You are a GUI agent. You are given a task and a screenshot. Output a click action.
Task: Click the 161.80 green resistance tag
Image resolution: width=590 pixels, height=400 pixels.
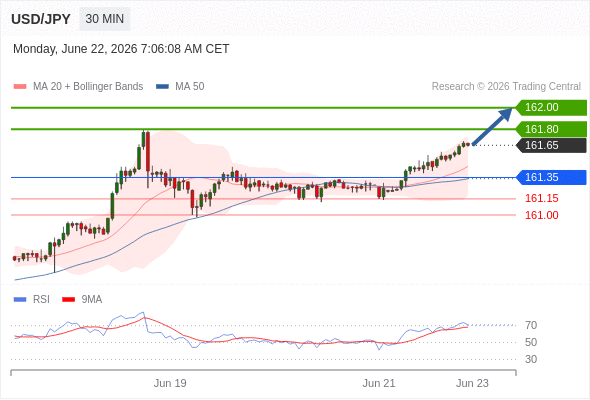(551, 129)
